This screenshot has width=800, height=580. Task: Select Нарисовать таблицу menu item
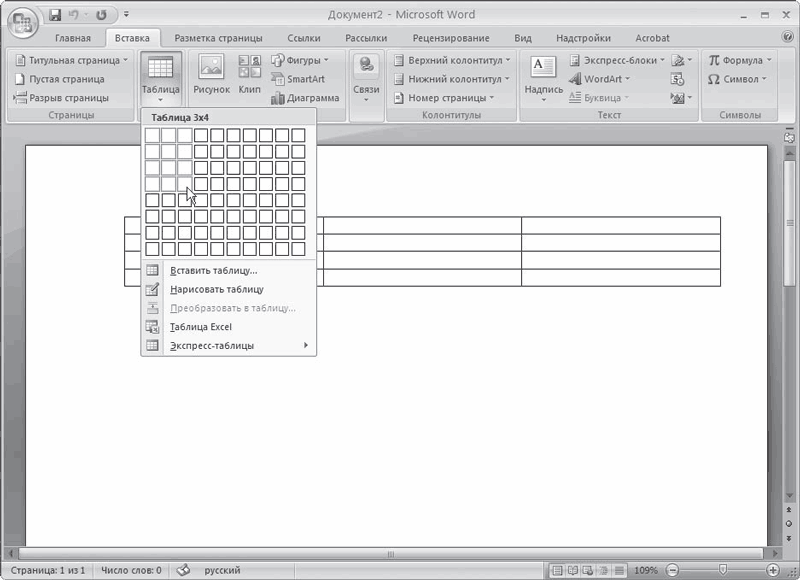click(229, 289)
